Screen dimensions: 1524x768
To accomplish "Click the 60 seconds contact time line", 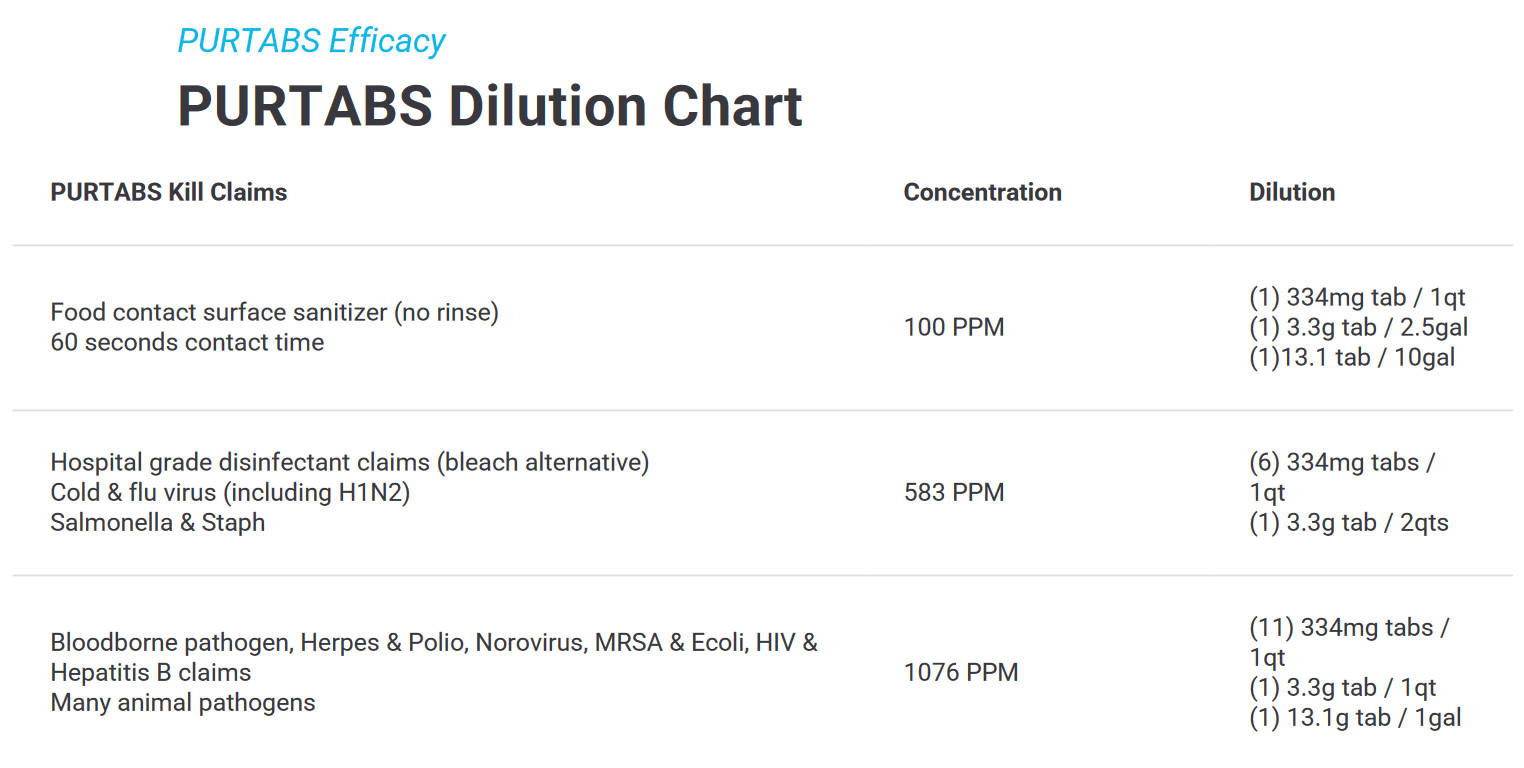I will [x=187, y=342].
